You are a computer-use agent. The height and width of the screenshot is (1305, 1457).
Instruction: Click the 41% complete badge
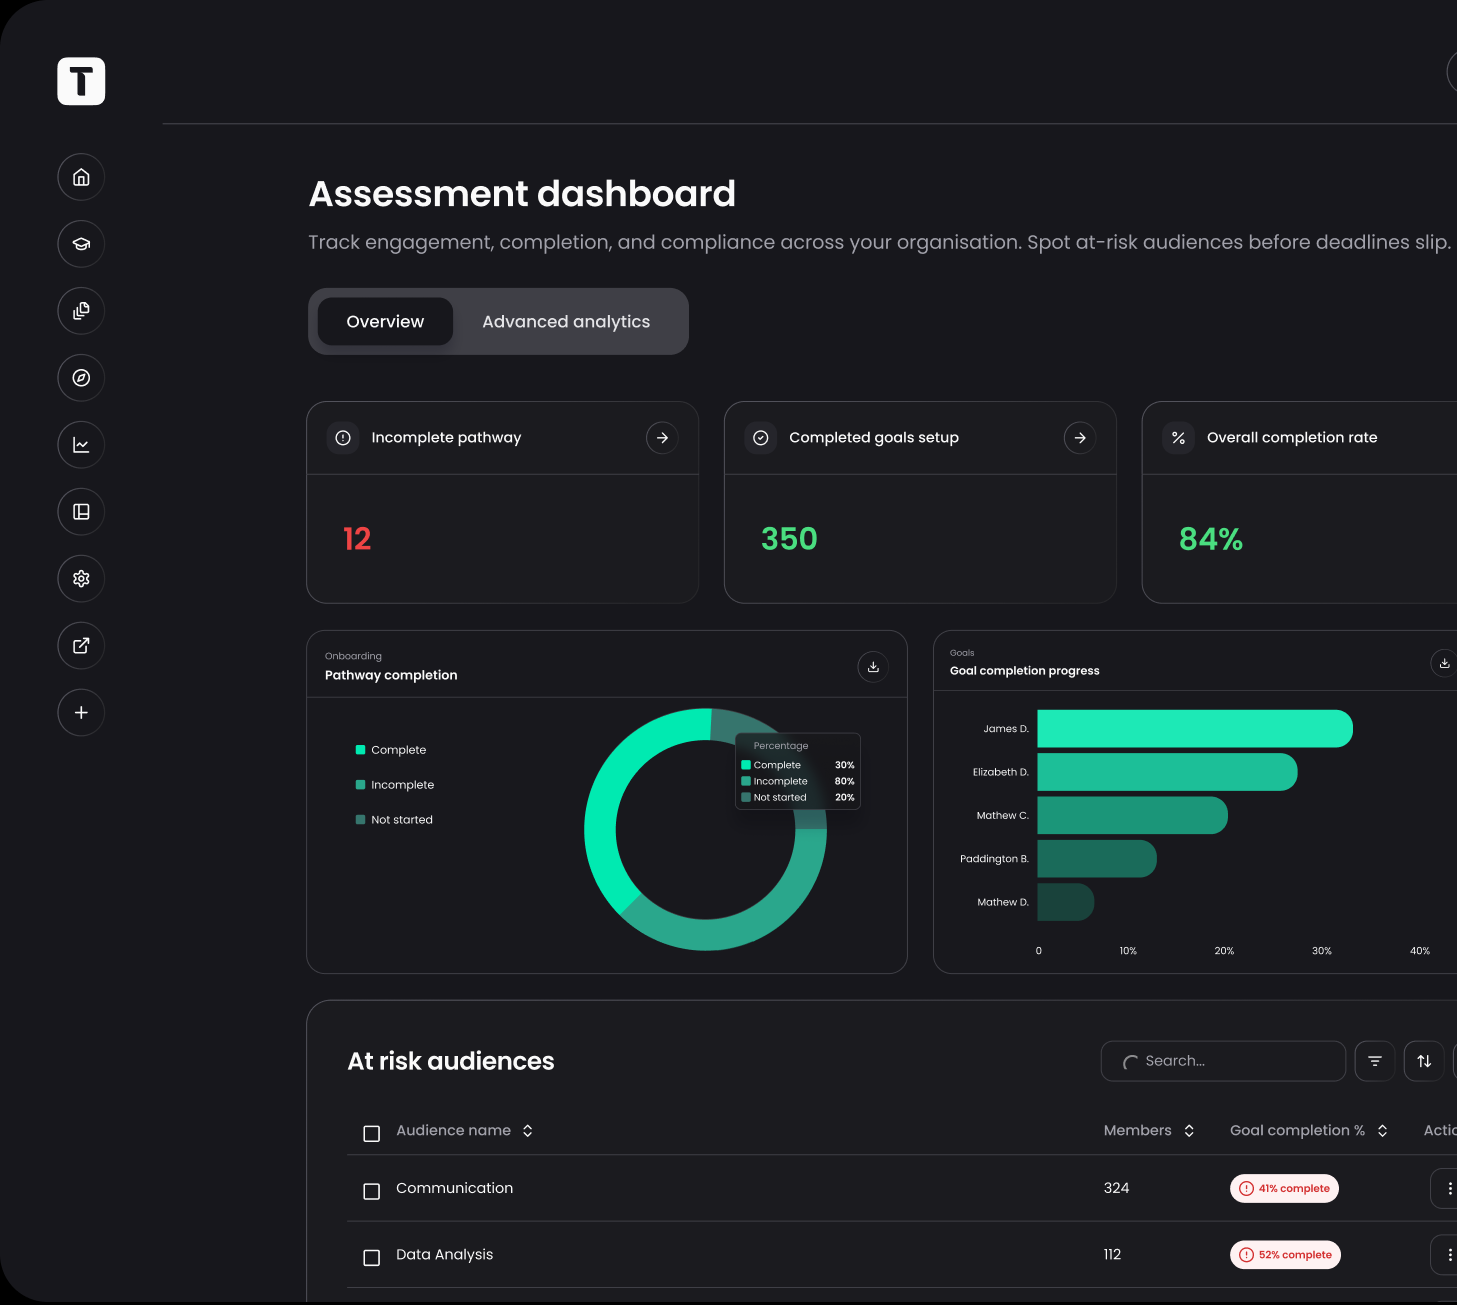[1284, 1189]
